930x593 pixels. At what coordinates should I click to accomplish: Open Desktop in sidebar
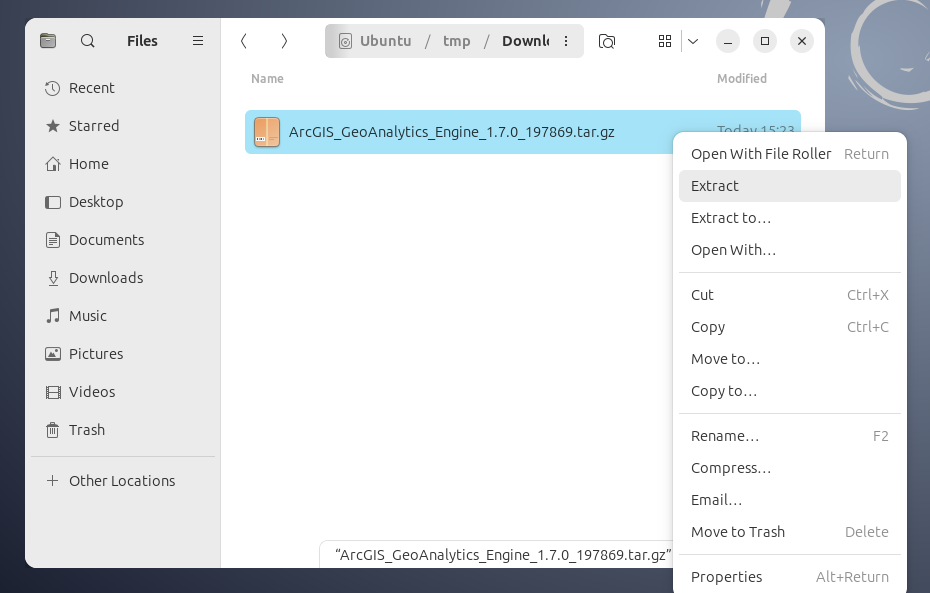pos(123,202)
